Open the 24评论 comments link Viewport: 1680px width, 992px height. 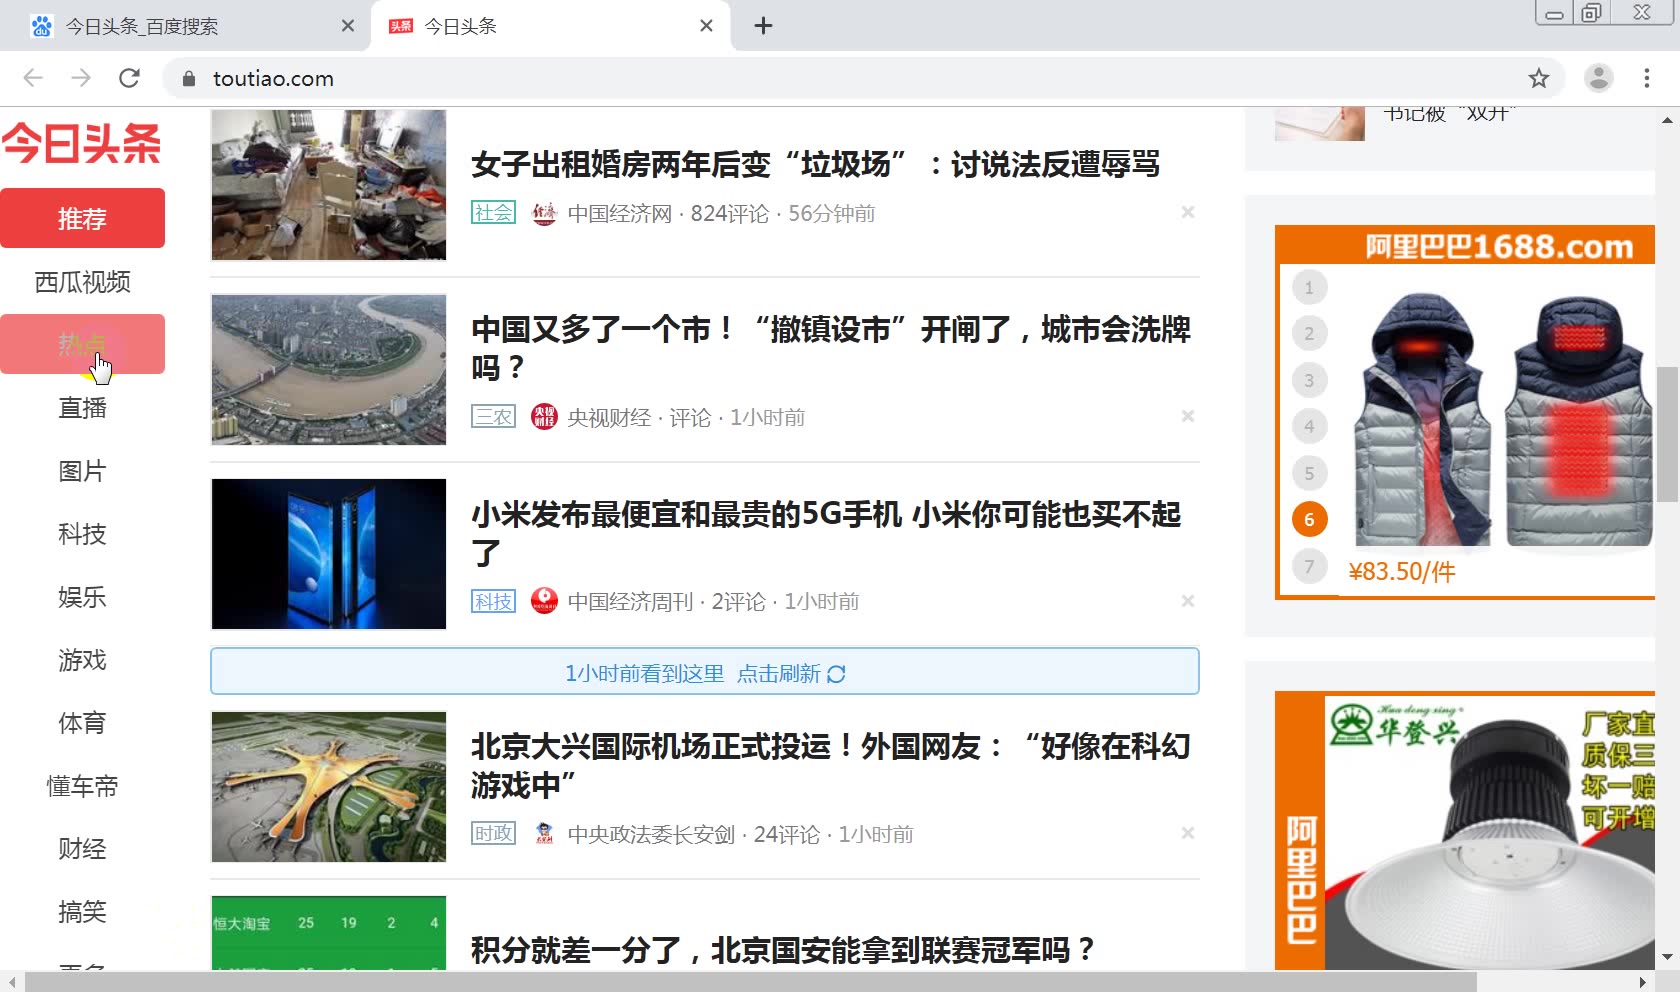[786, 835]
